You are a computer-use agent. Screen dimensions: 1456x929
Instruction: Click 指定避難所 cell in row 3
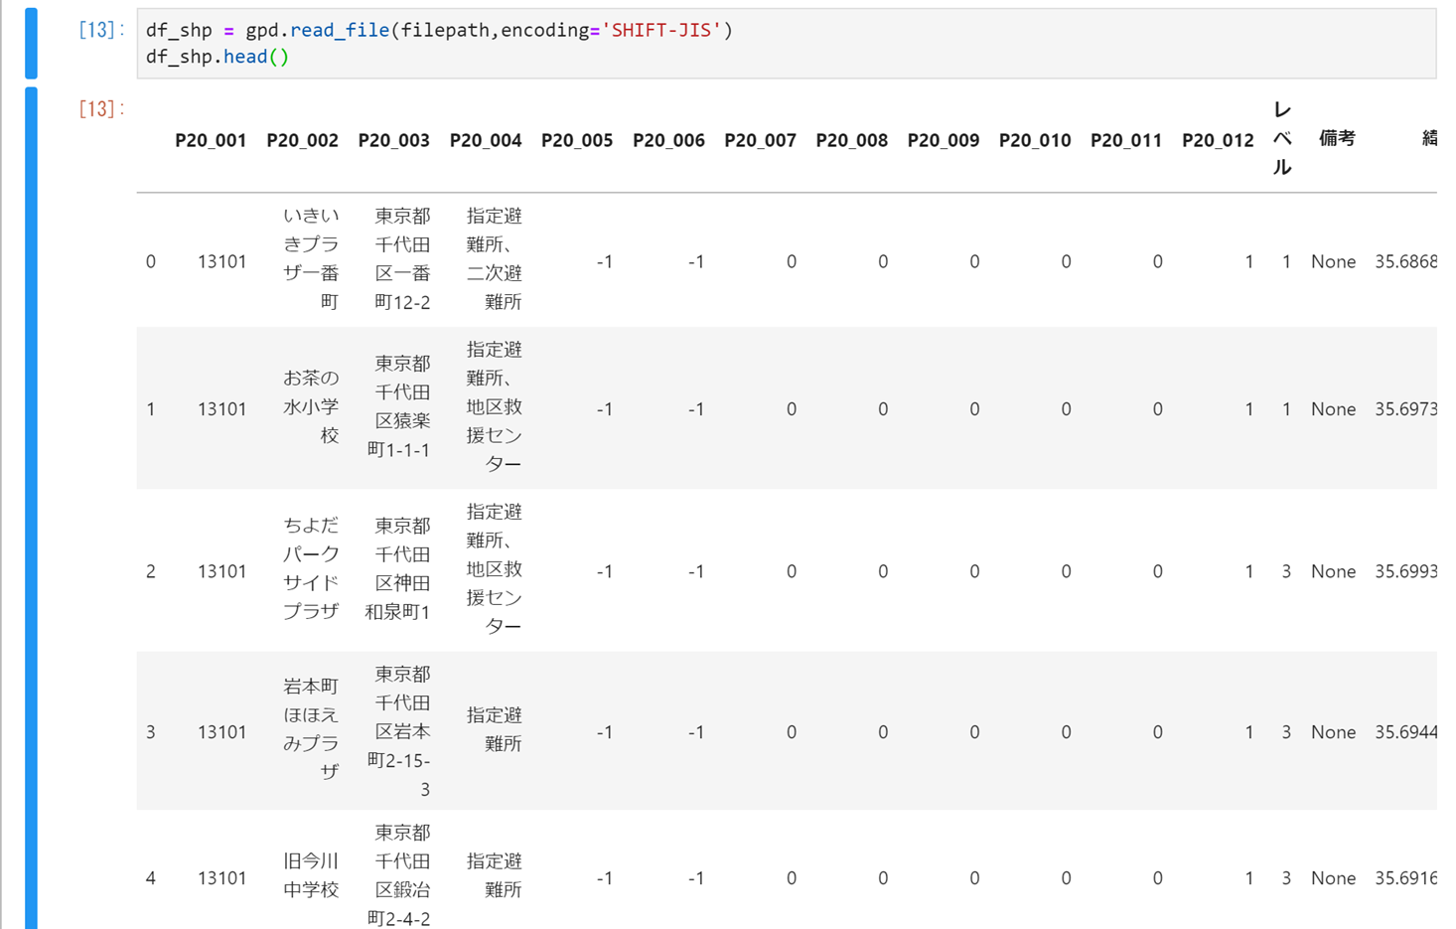(x=494, y=729)
